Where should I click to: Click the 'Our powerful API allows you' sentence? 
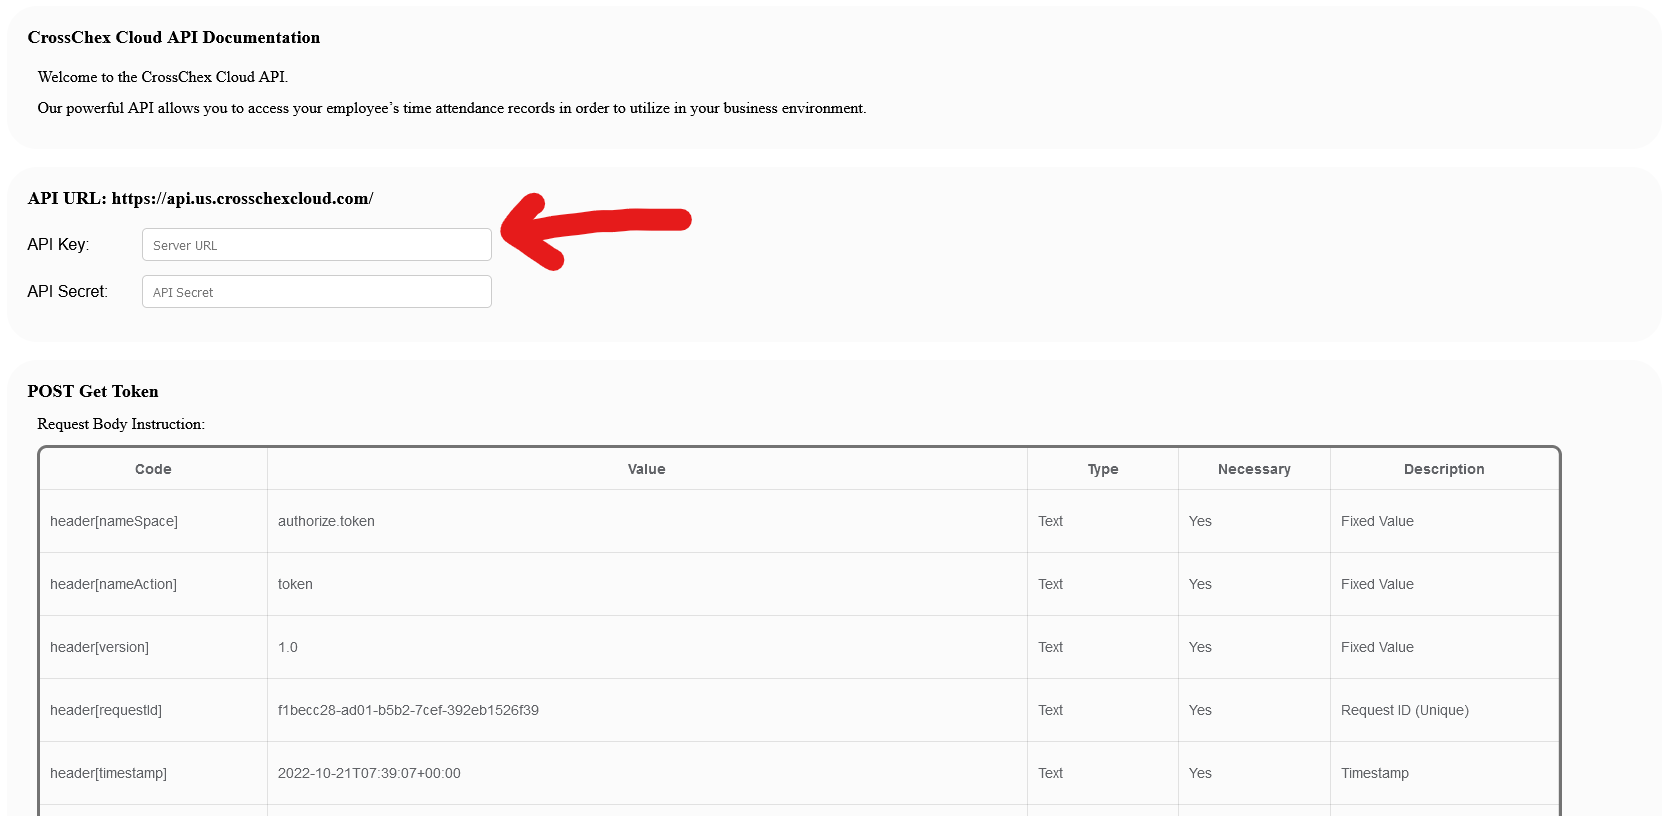pos(452,108)
